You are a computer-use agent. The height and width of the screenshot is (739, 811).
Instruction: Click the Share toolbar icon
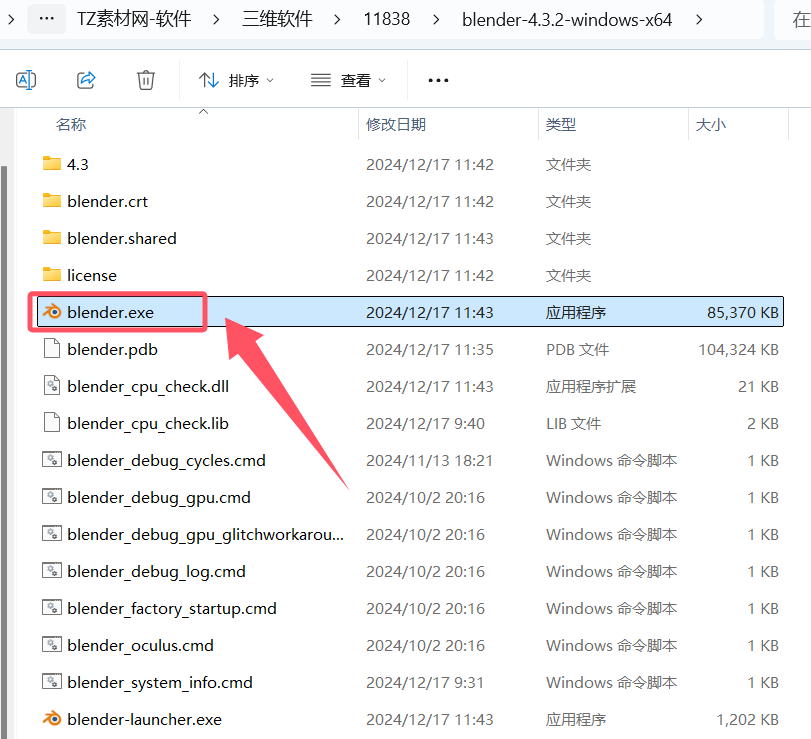pyautogui.click(x=86, y=80)
